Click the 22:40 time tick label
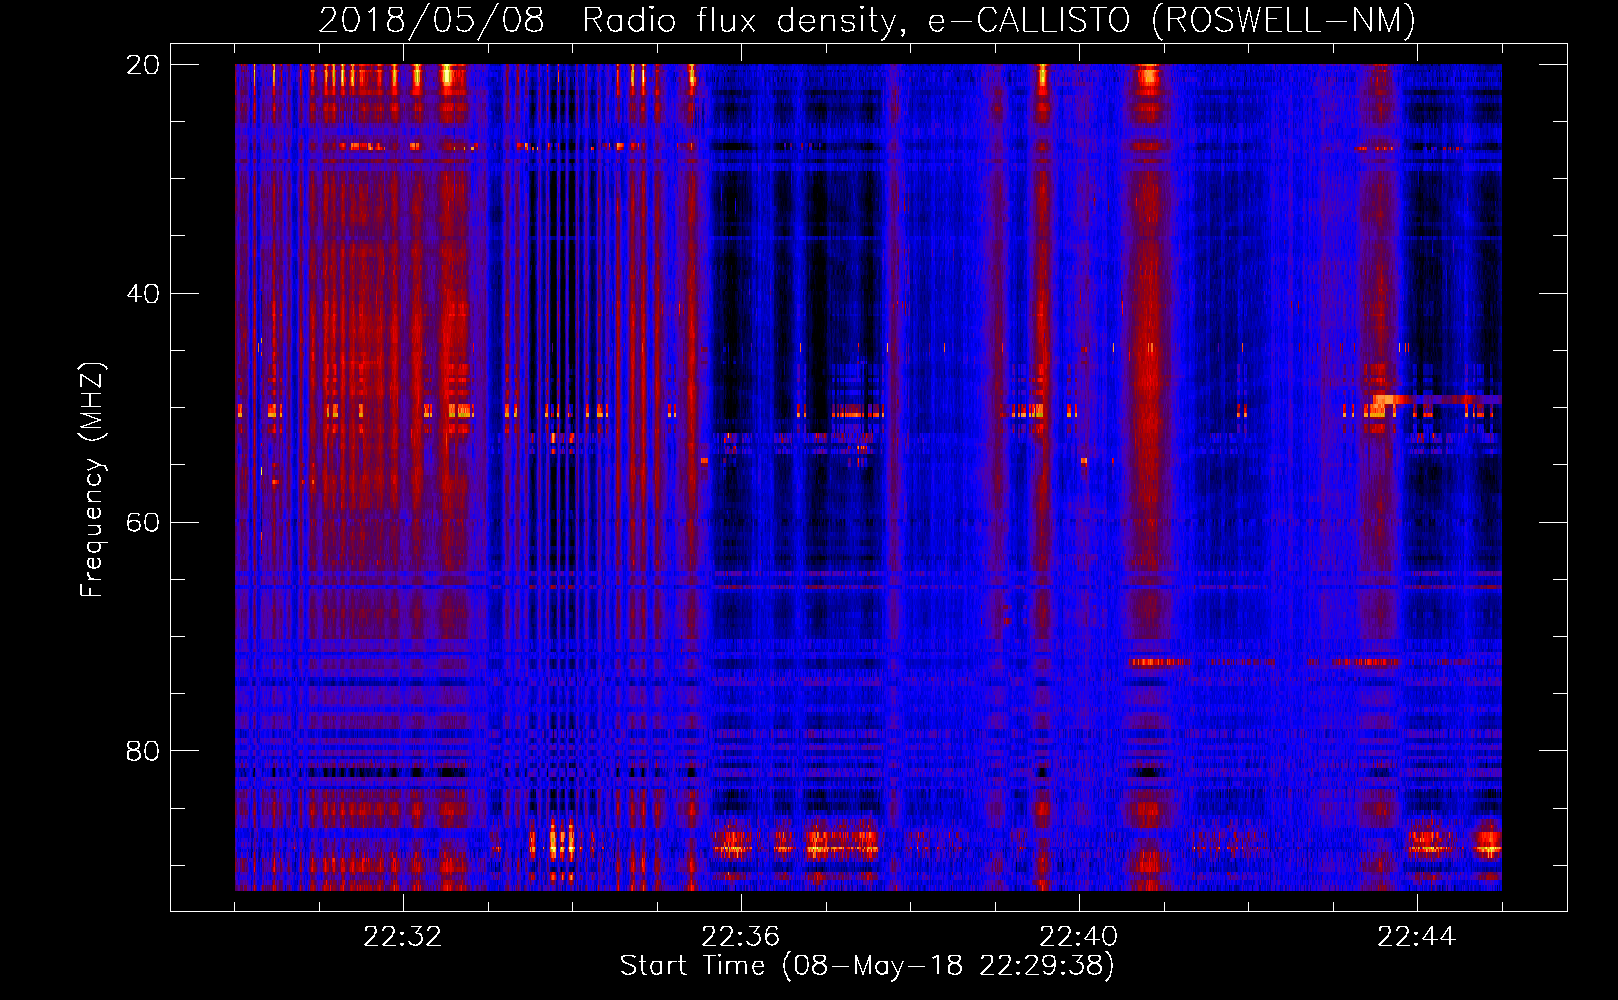 (x=1079, y=937)
